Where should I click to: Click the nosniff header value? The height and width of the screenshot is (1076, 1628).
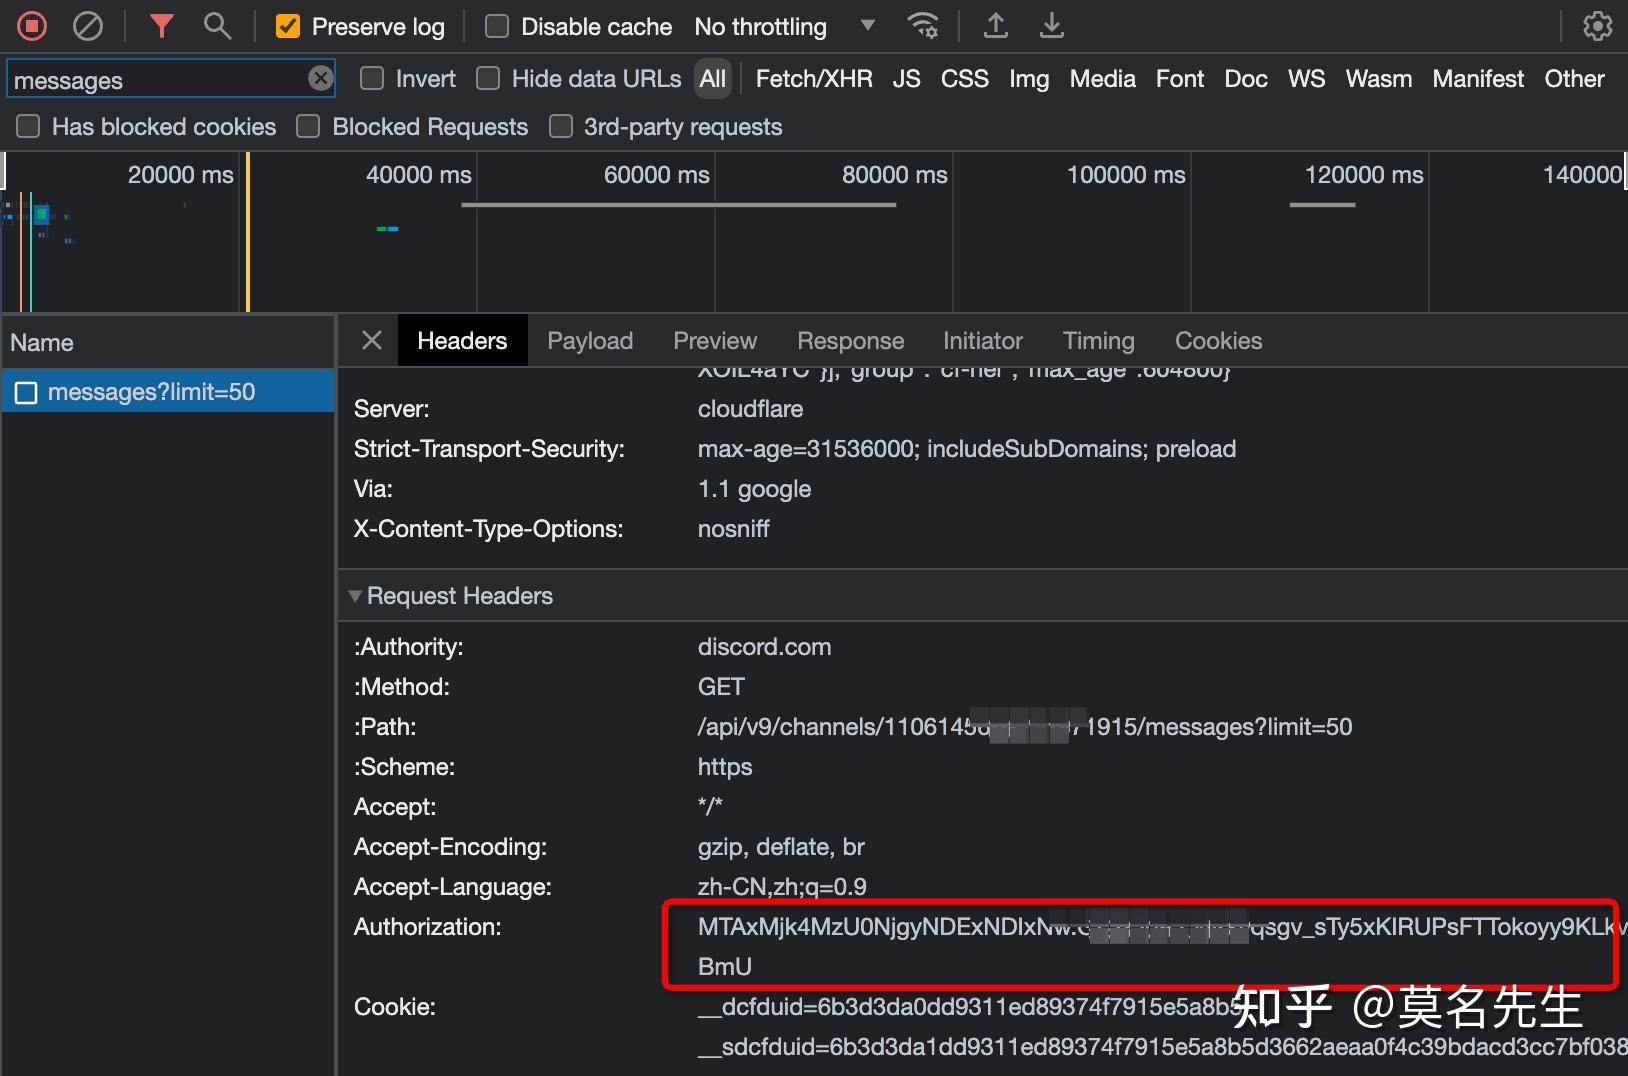[x=733, y=529]
